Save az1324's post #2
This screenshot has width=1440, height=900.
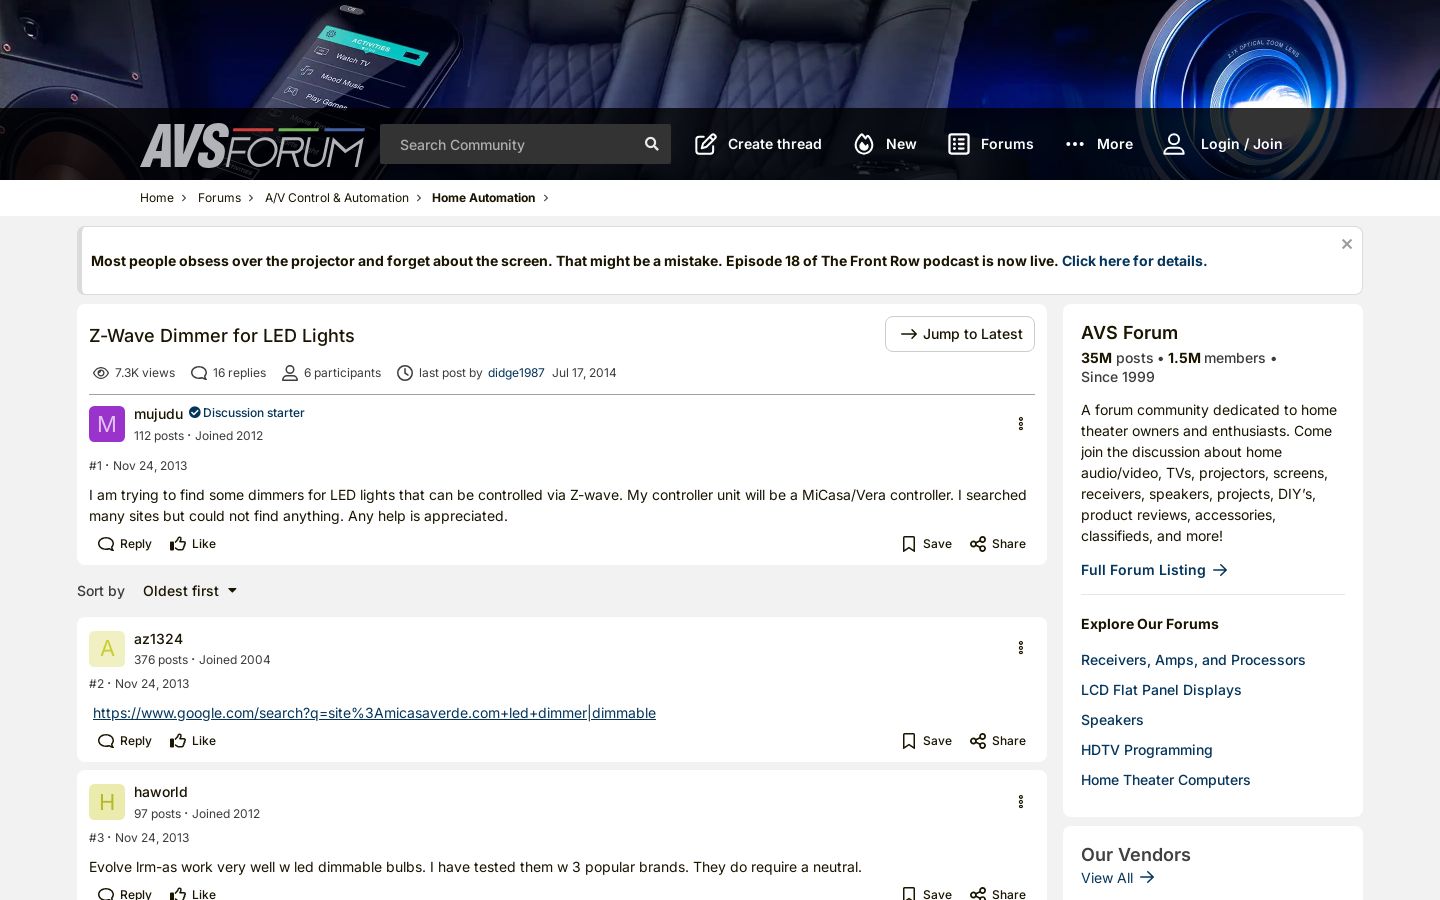927,741
